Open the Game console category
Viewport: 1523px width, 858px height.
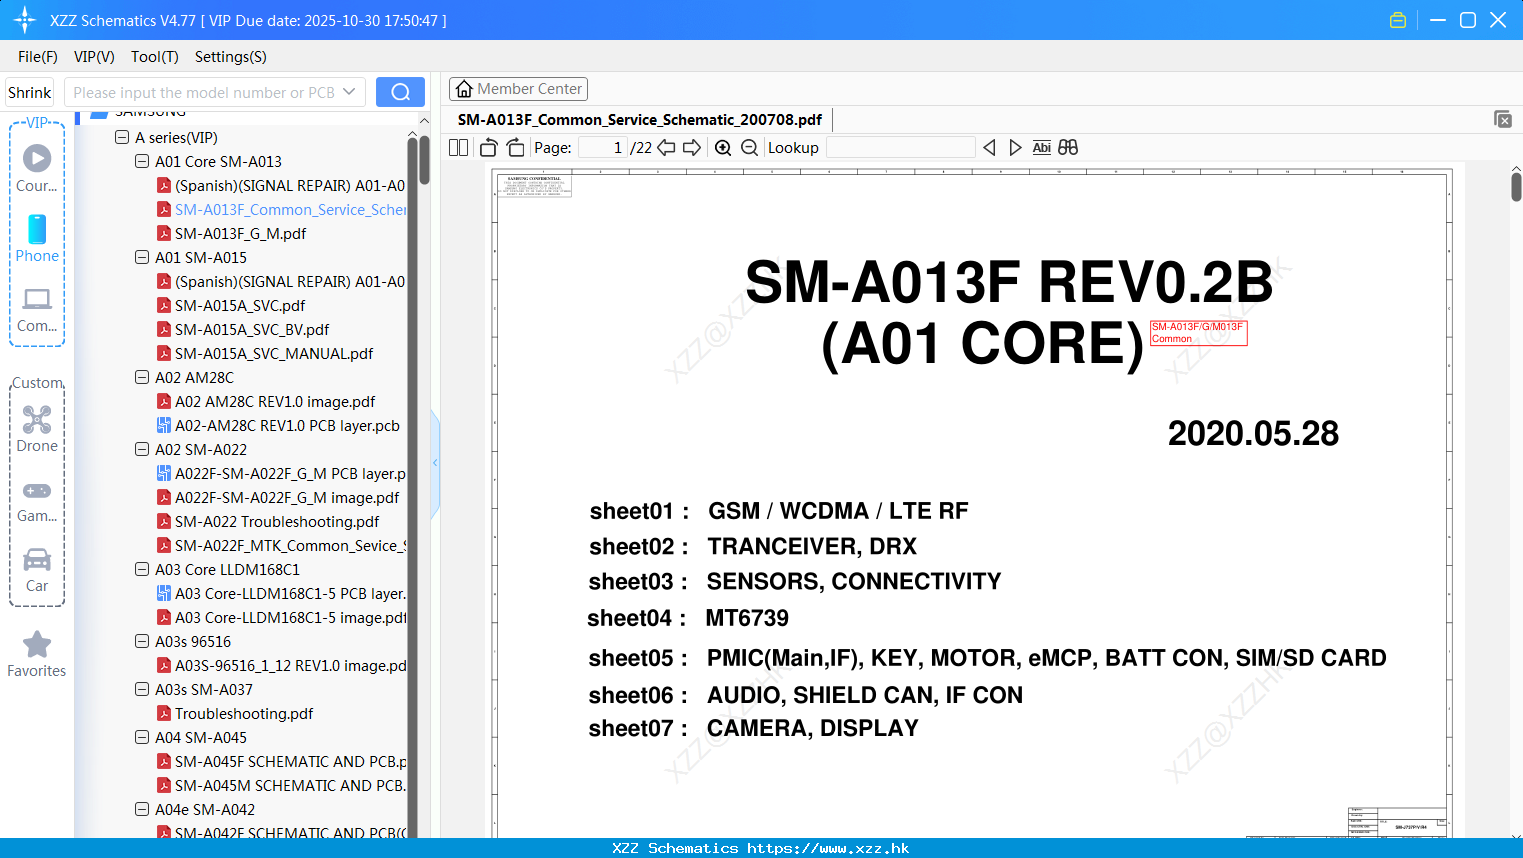[x=37, y=501]
